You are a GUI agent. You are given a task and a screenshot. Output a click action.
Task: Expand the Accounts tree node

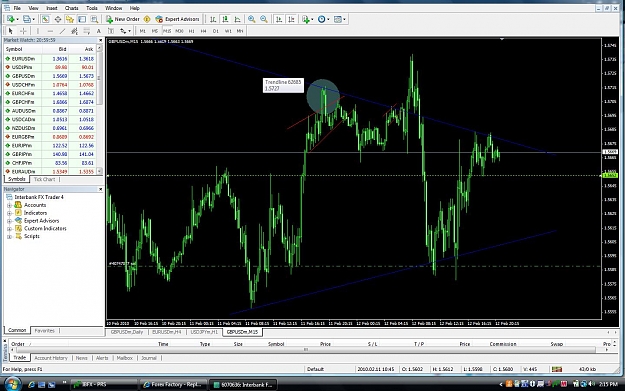pos(9,205)
